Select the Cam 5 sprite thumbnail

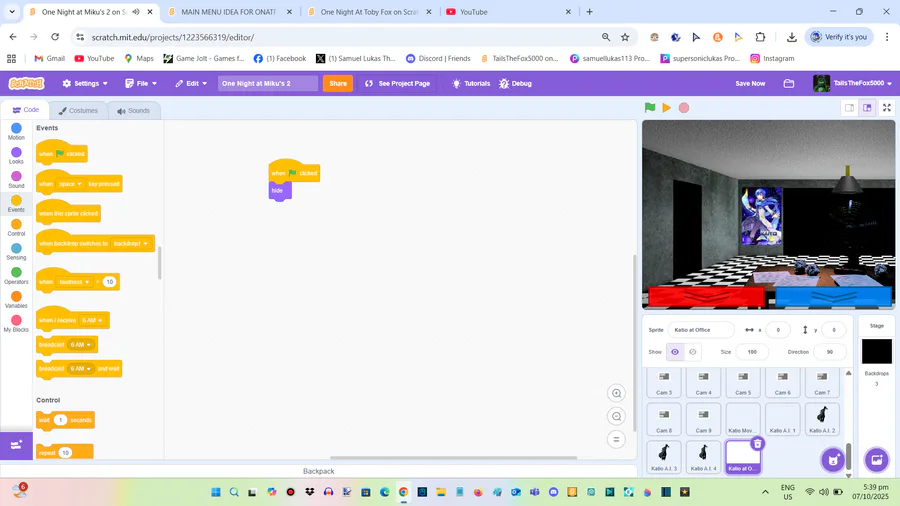coord(743,382)
